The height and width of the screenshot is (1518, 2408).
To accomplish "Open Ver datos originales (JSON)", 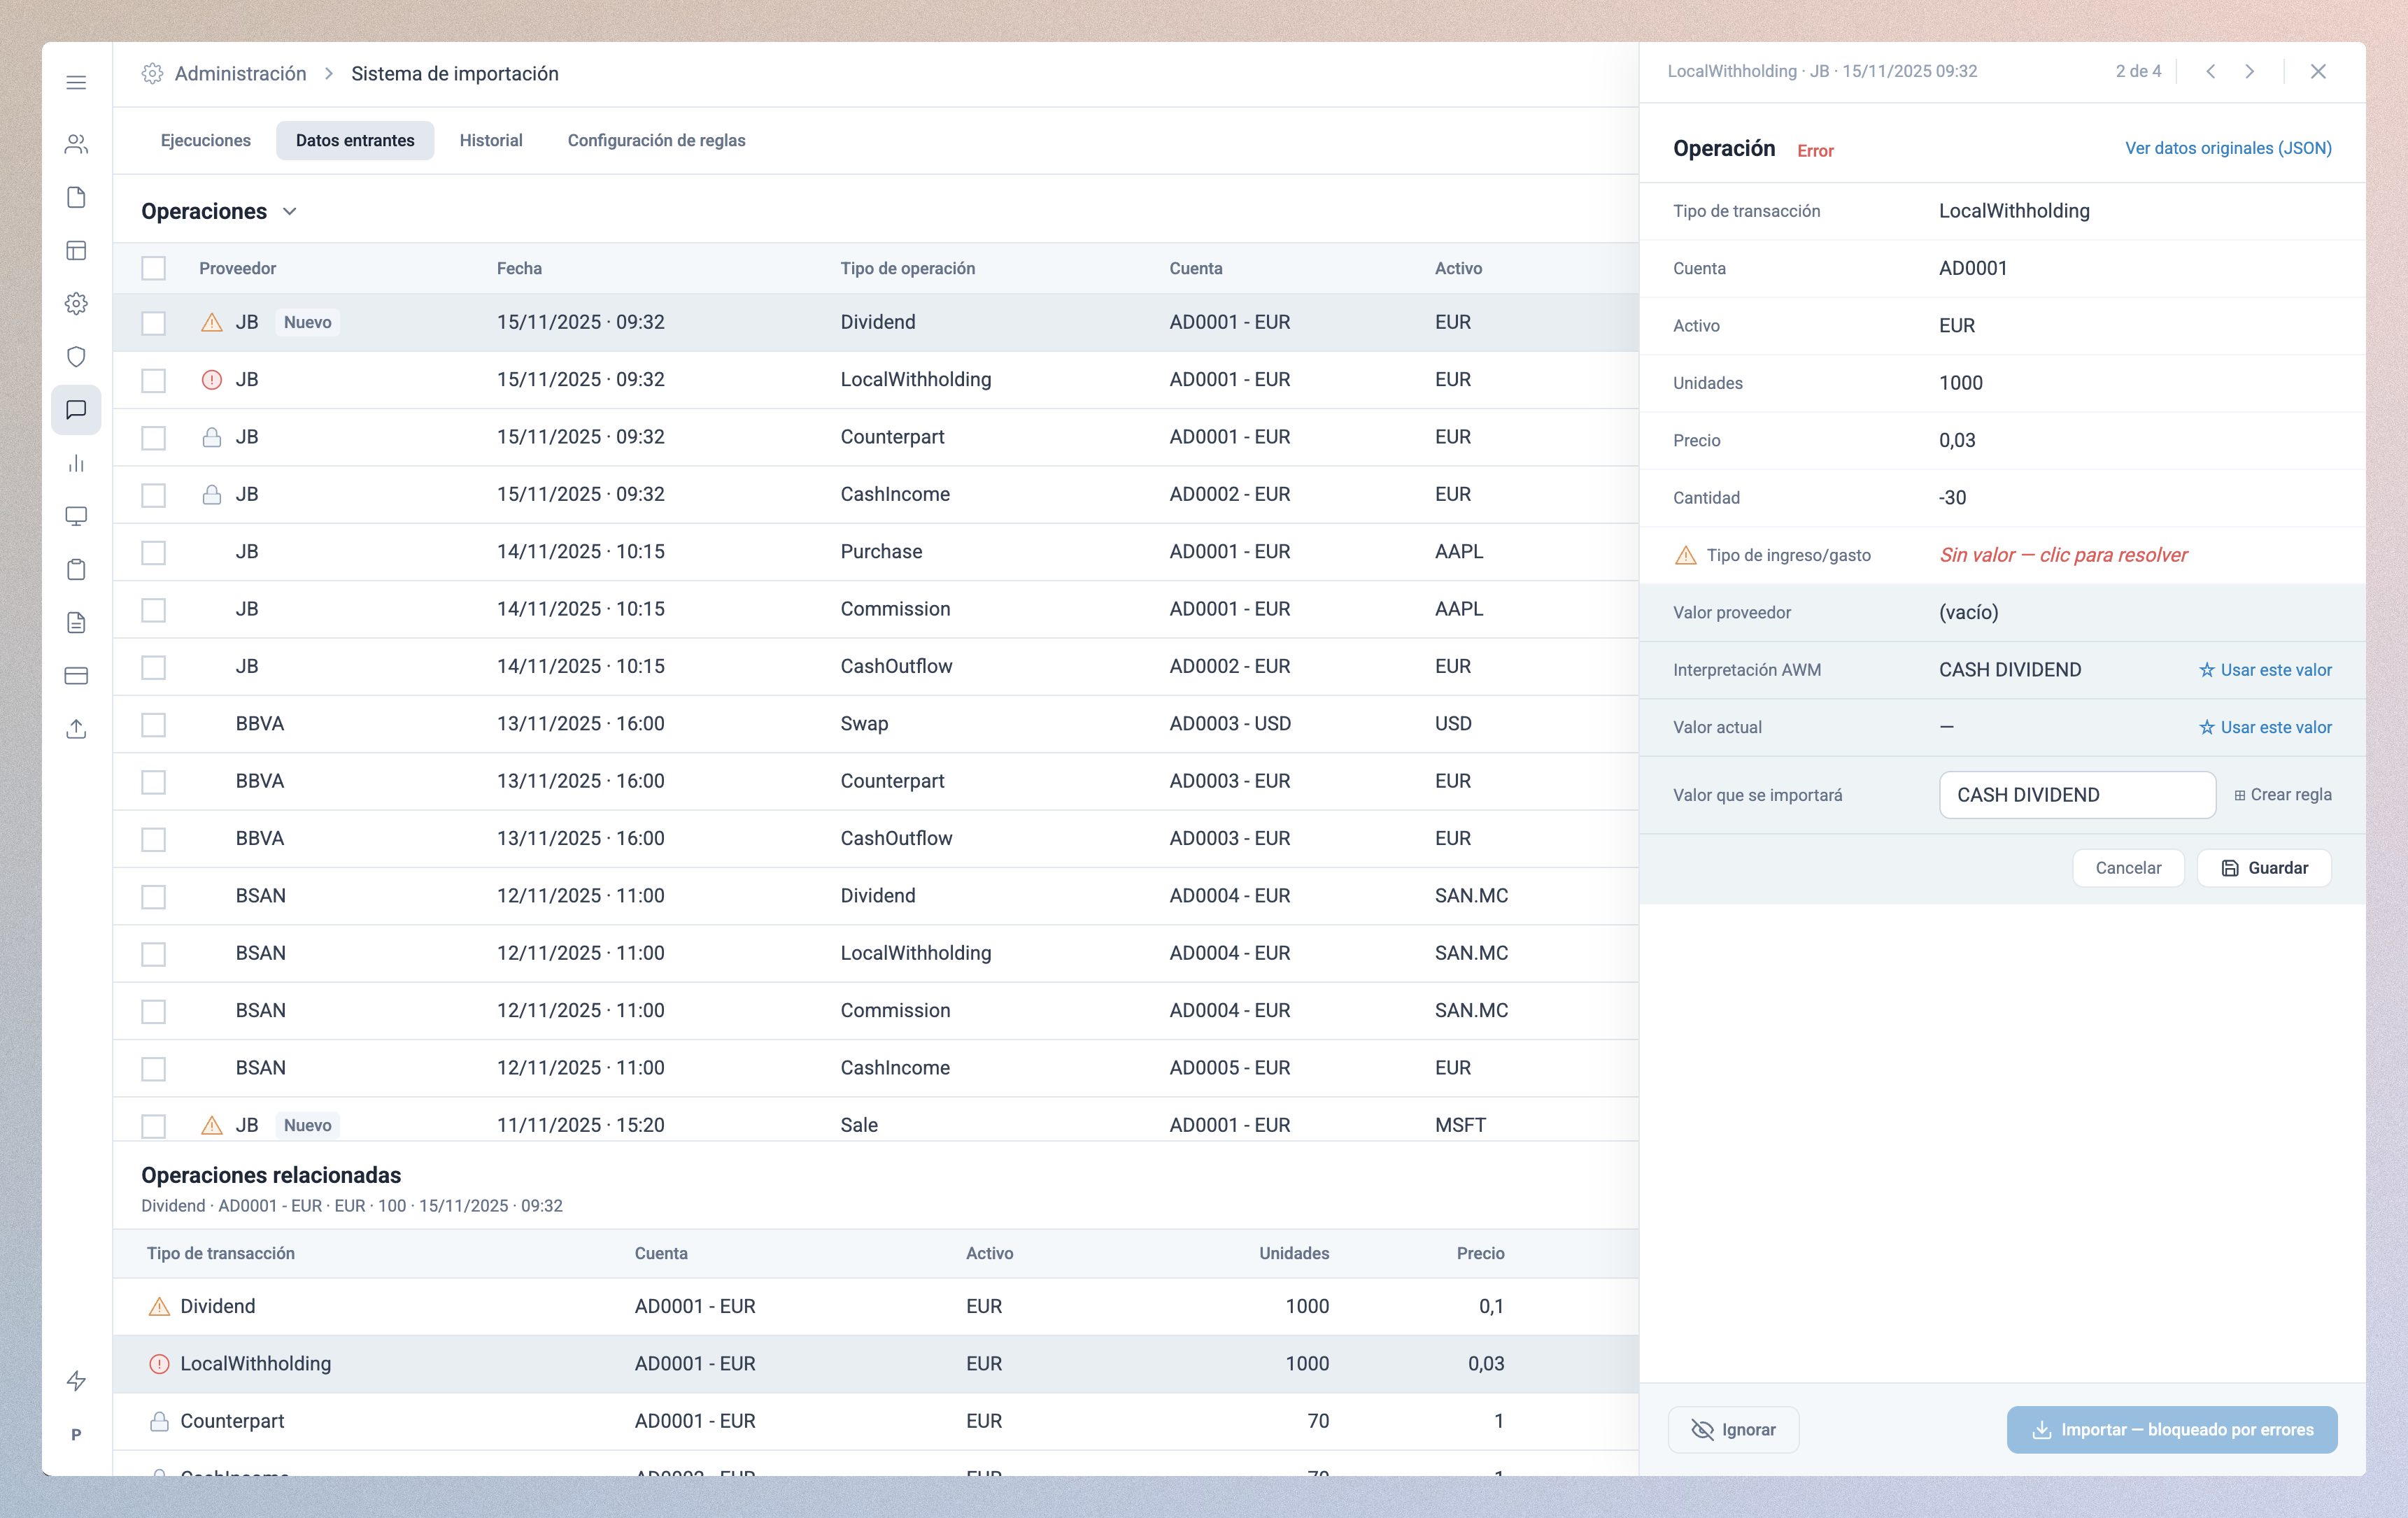I will click(2227, 147).
